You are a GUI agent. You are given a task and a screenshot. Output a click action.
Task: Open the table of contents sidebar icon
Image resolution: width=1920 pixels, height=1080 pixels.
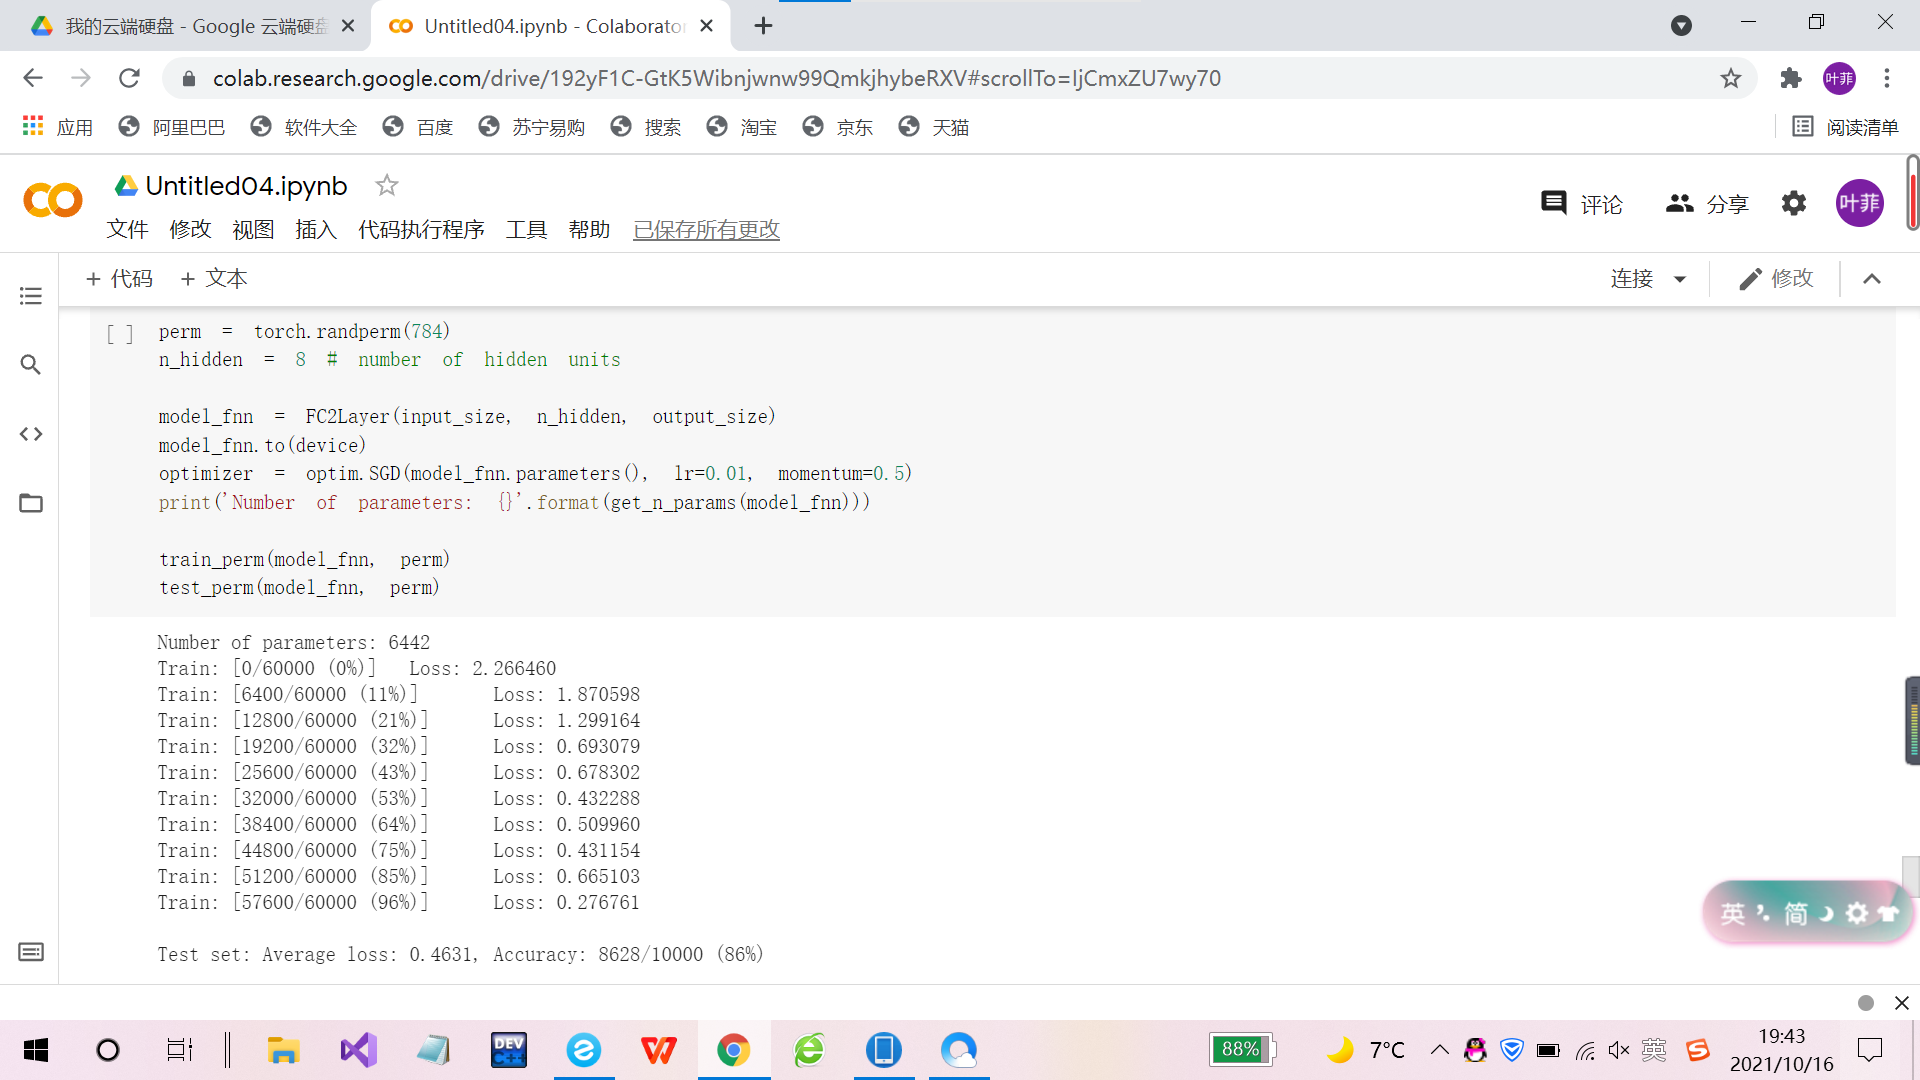(x=31, y=296)
